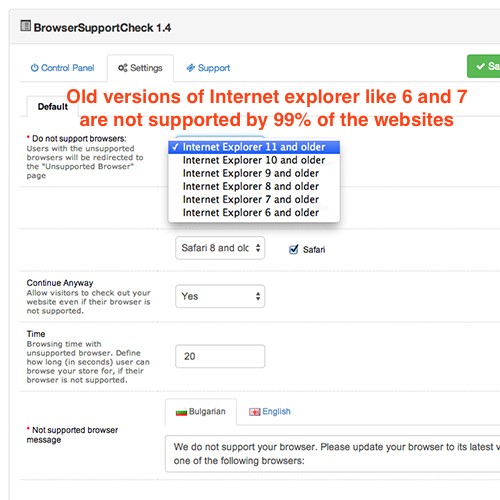This screenshot has width=500, height=500.
Task: Open the Continue Anyway Yes dropdown
Action: pyautogui.click(x=220, y=296)
